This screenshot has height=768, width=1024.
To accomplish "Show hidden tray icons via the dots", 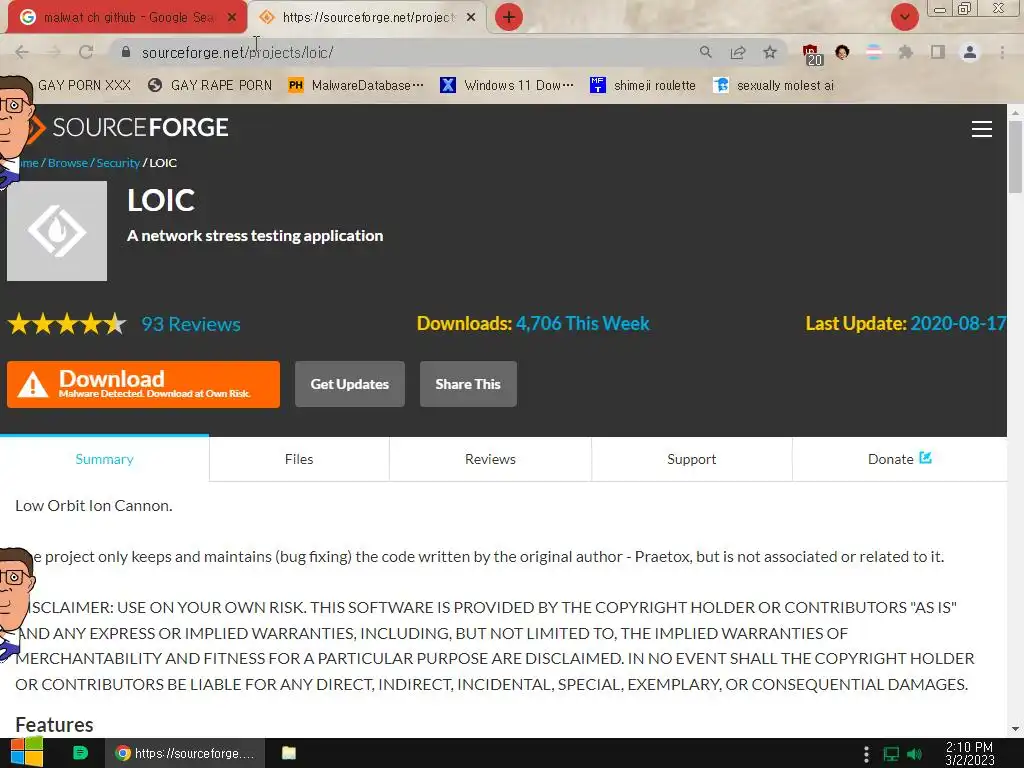I will (866, 754).
